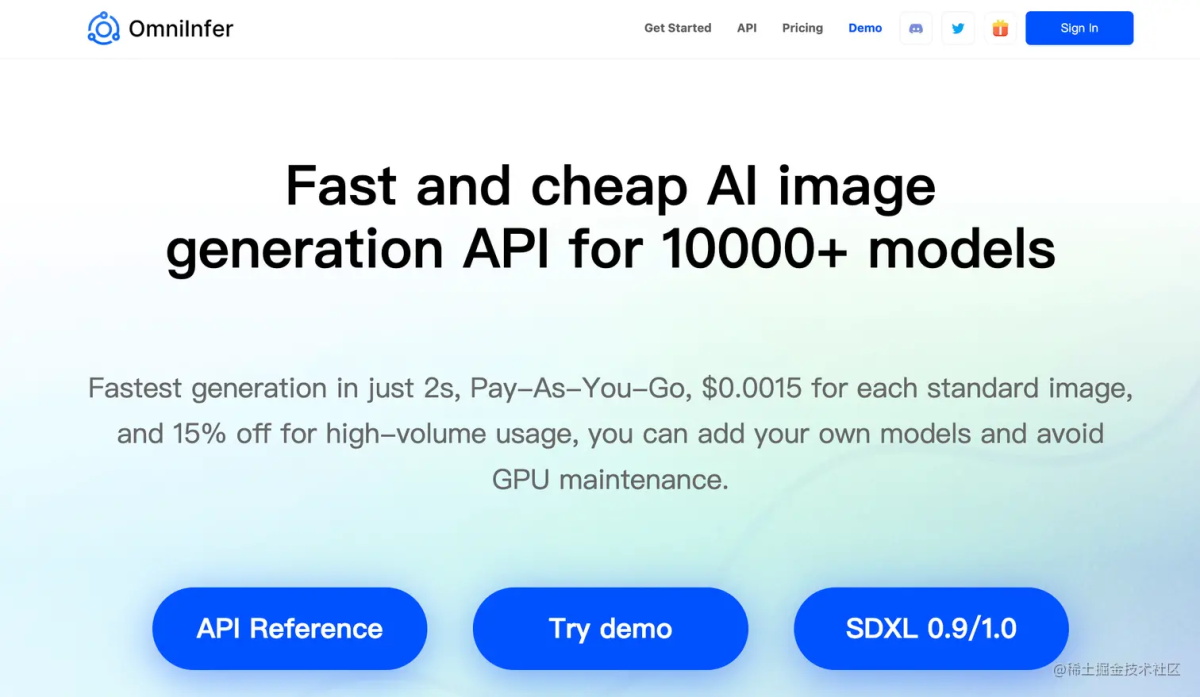Open the Pricing page

click(x=802, y=28)
